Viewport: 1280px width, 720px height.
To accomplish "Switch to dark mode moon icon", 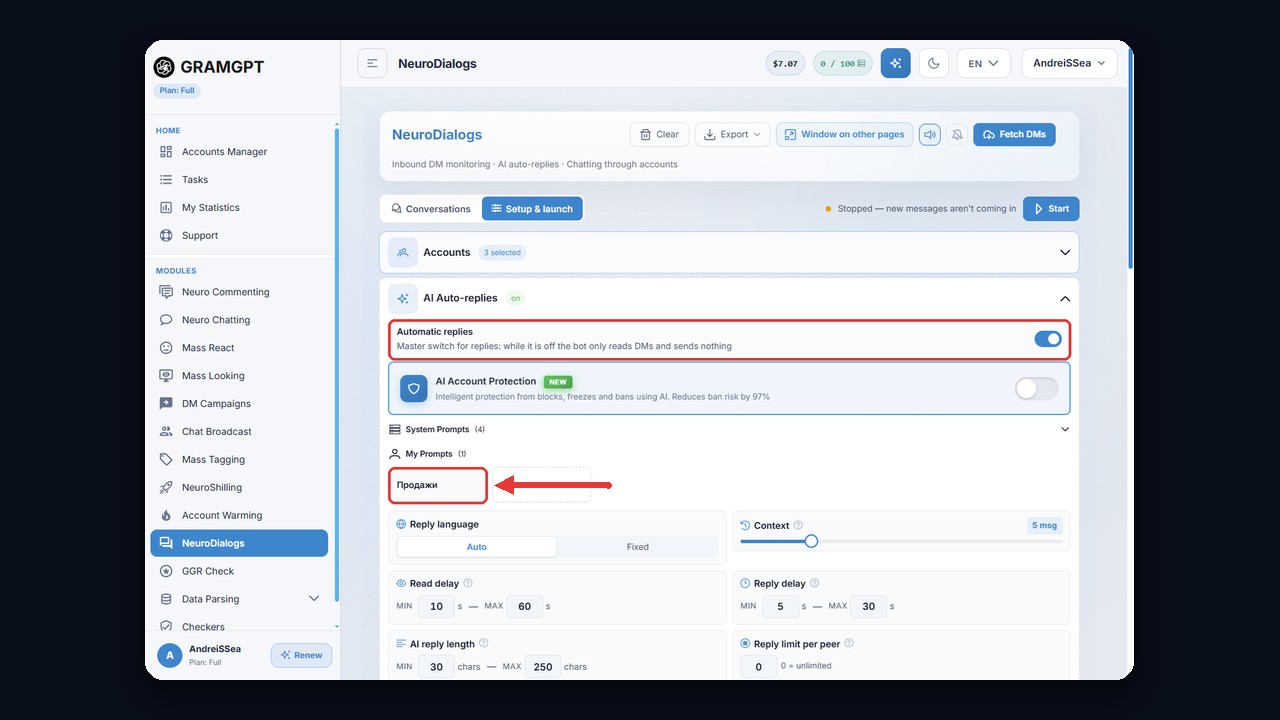I will point(933,63).
